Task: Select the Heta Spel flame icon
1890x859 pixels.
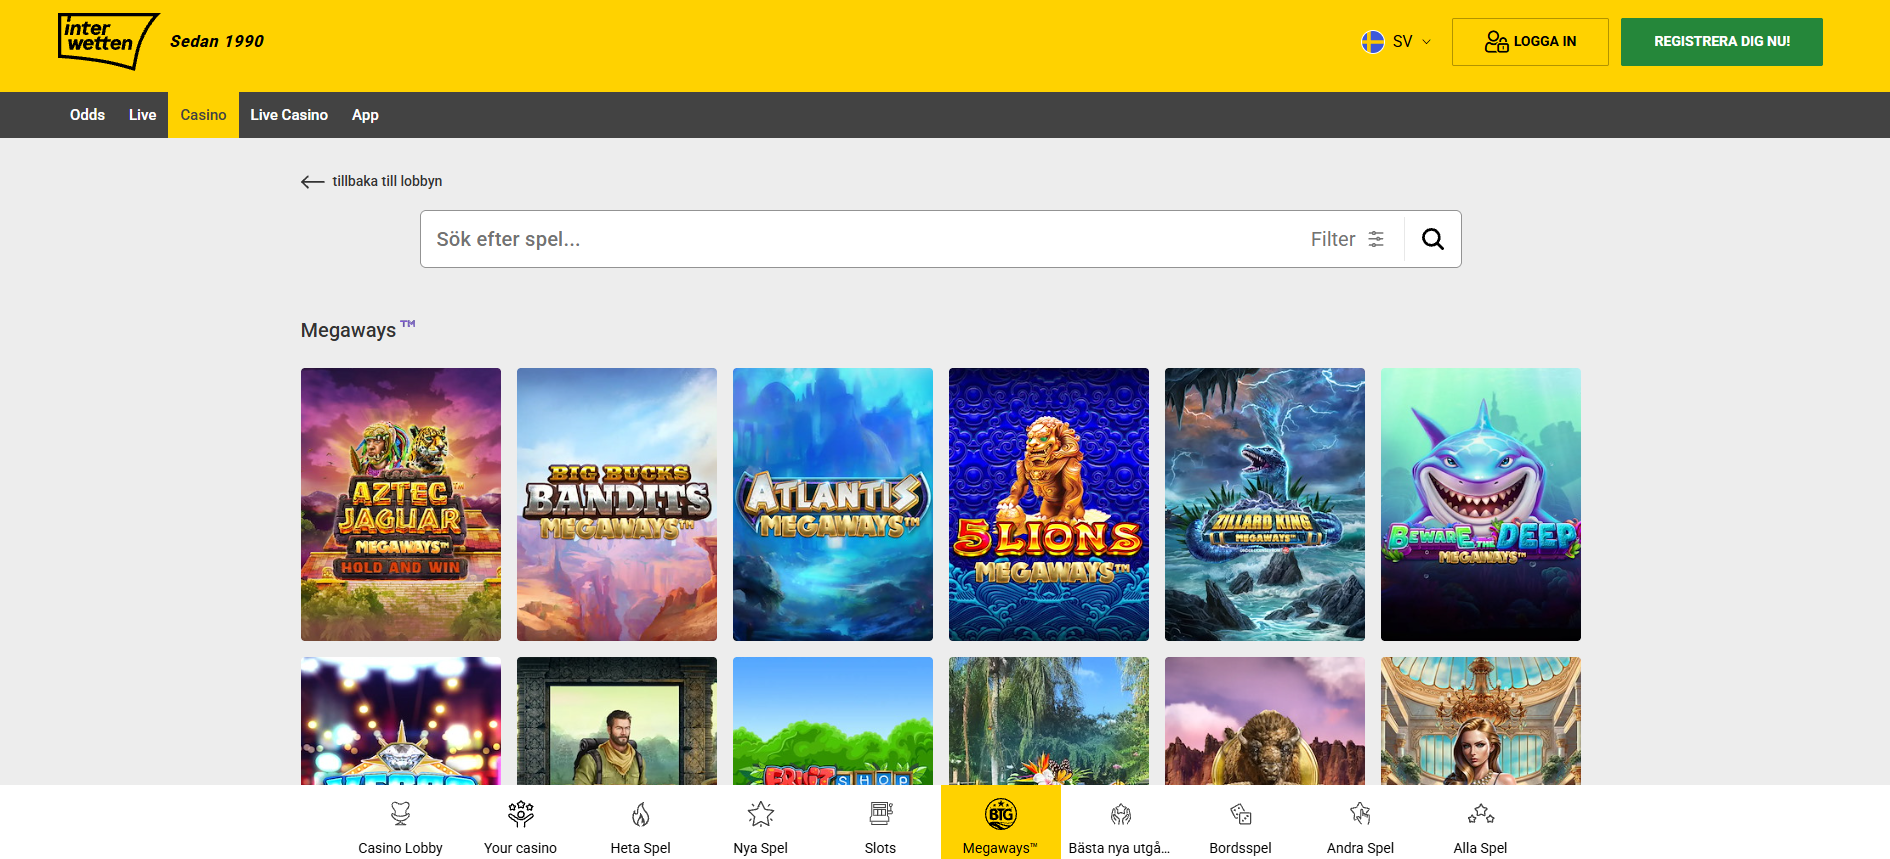Action: (x=640, y=814)
